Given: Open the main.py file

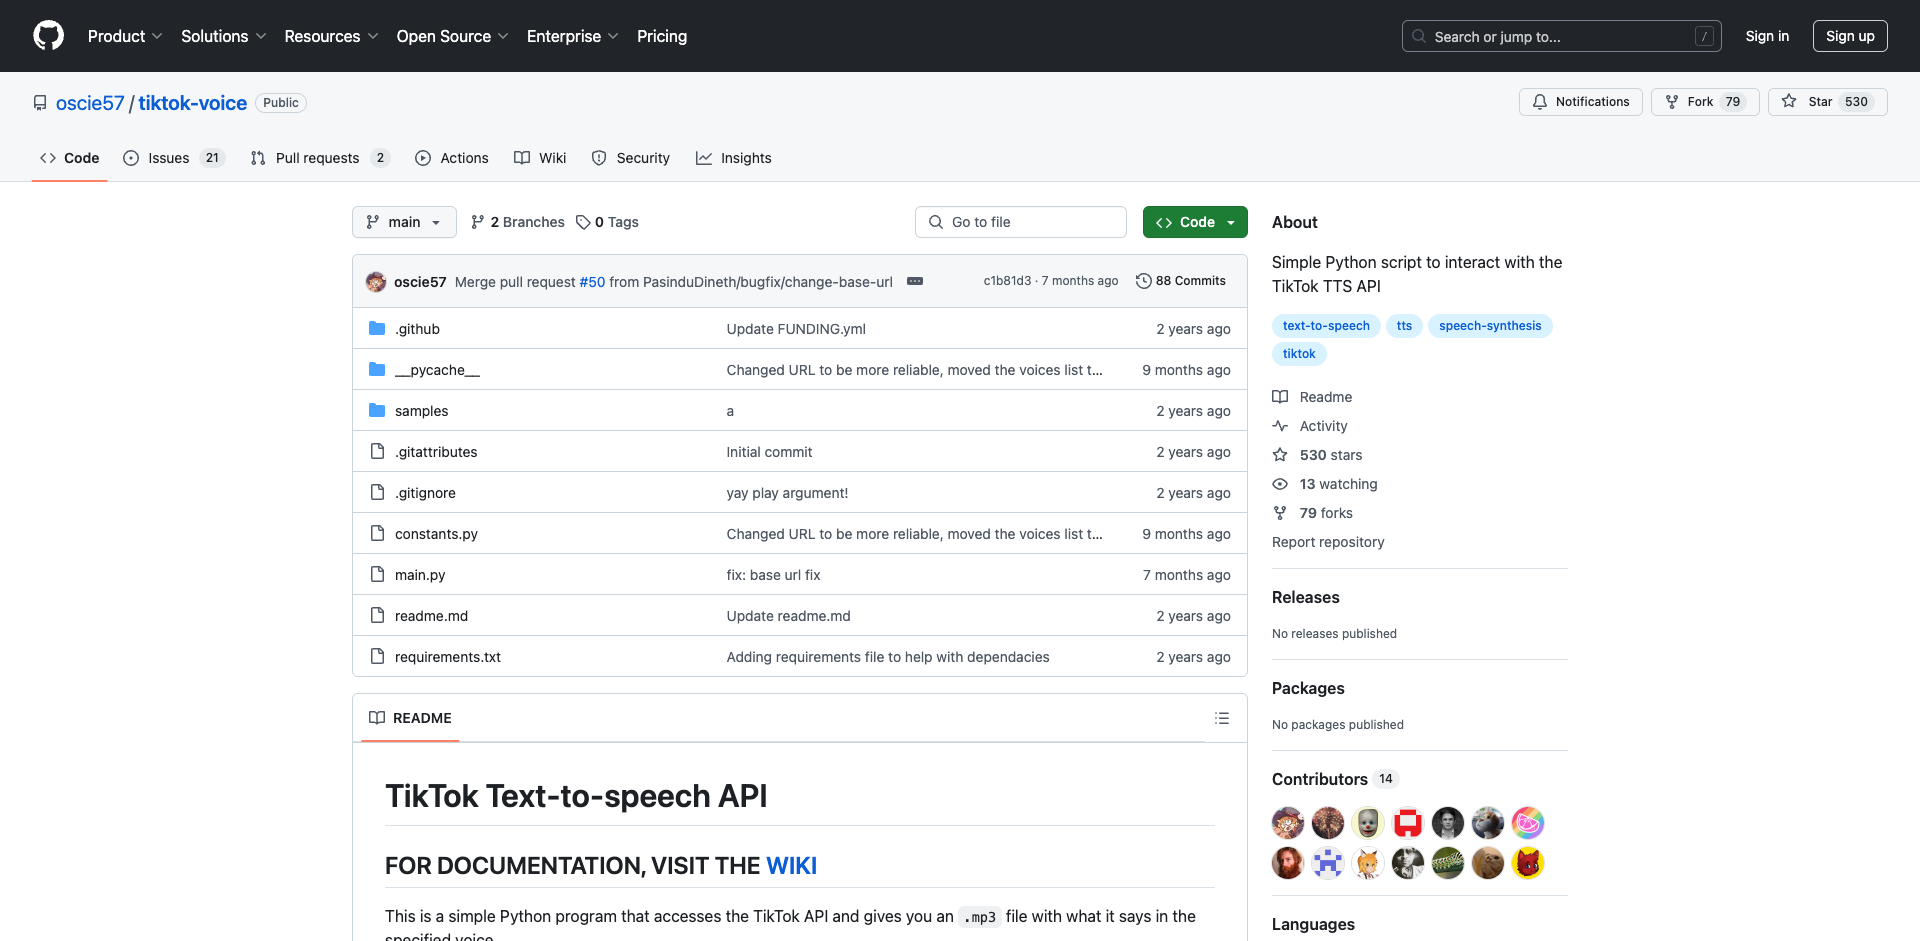Looking at the screenshot, I should point(420,575).
